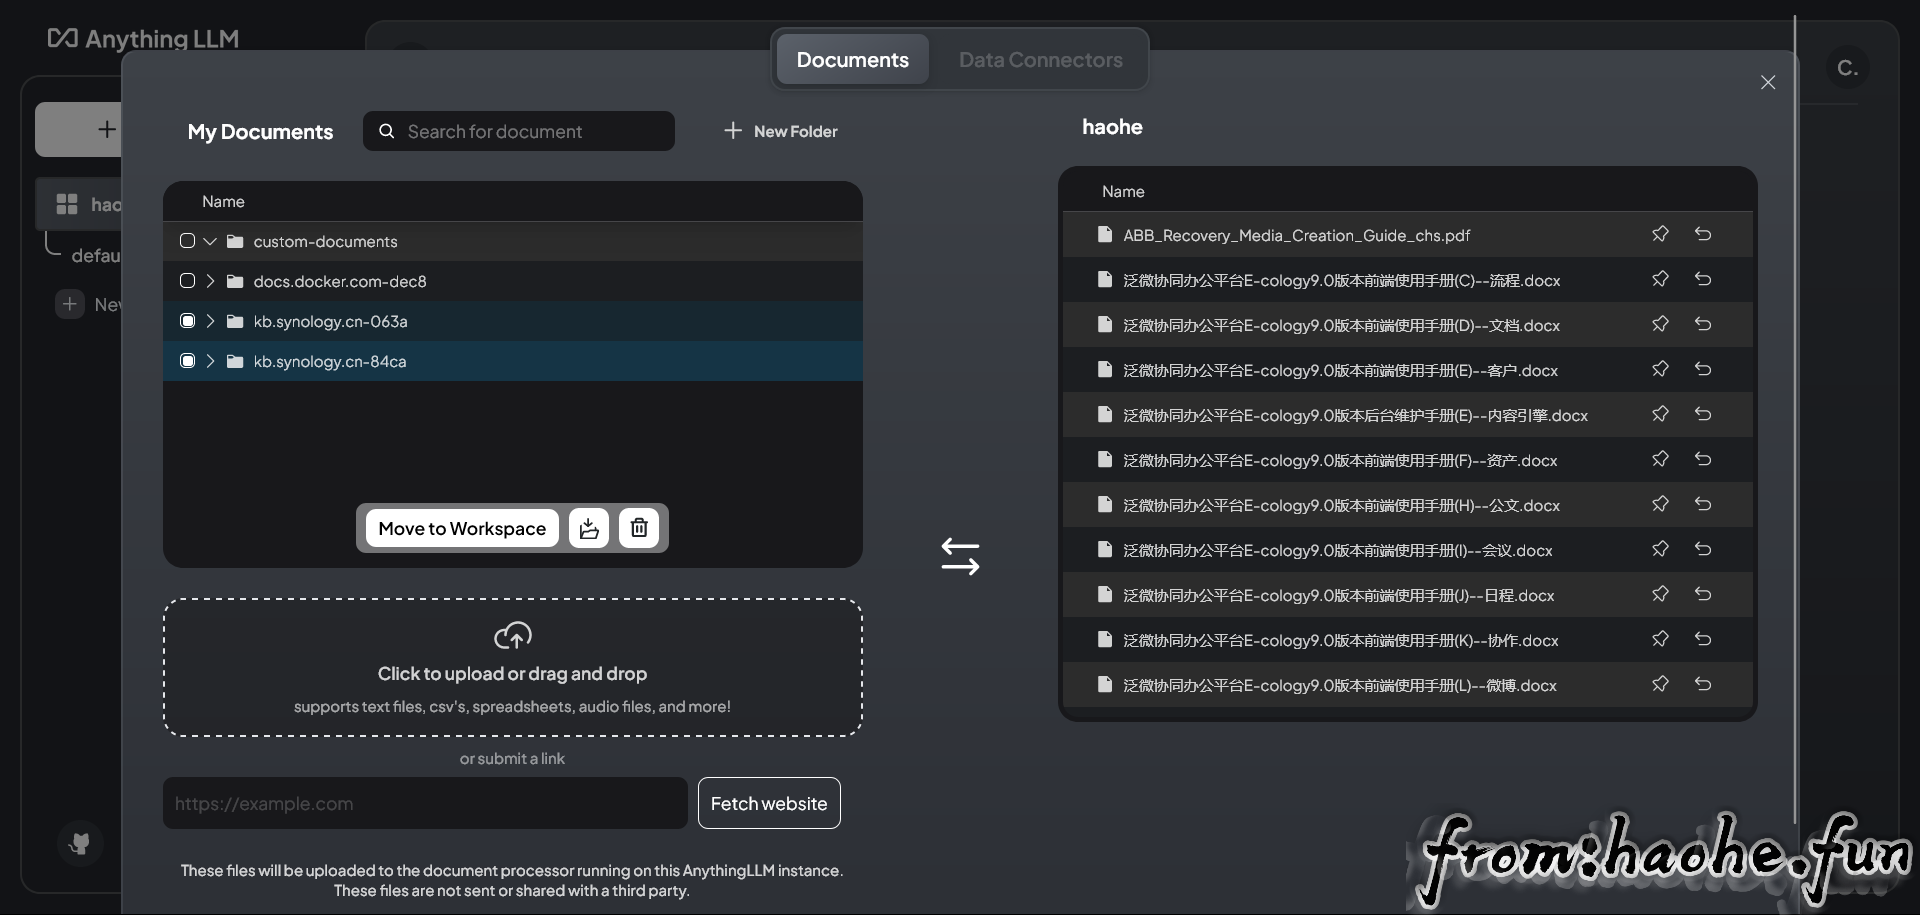Remove 手册(J)--日程.docx from workspace
Screen dimensions: 1920x915
(x=1703, y=594)
